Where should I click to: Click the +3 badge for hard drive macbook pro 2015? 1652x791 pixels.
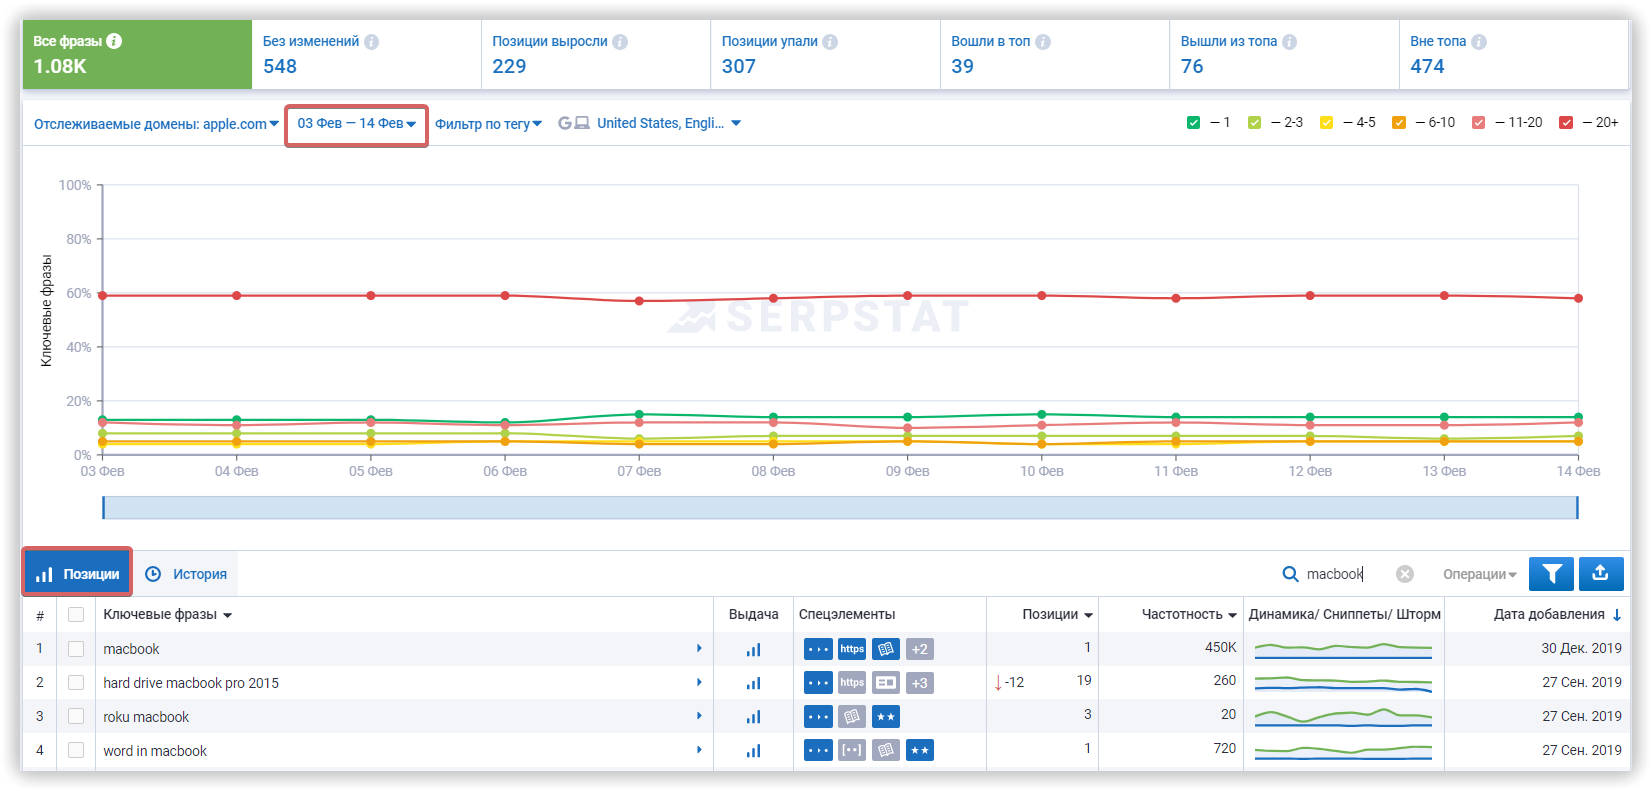click(920, 683)
